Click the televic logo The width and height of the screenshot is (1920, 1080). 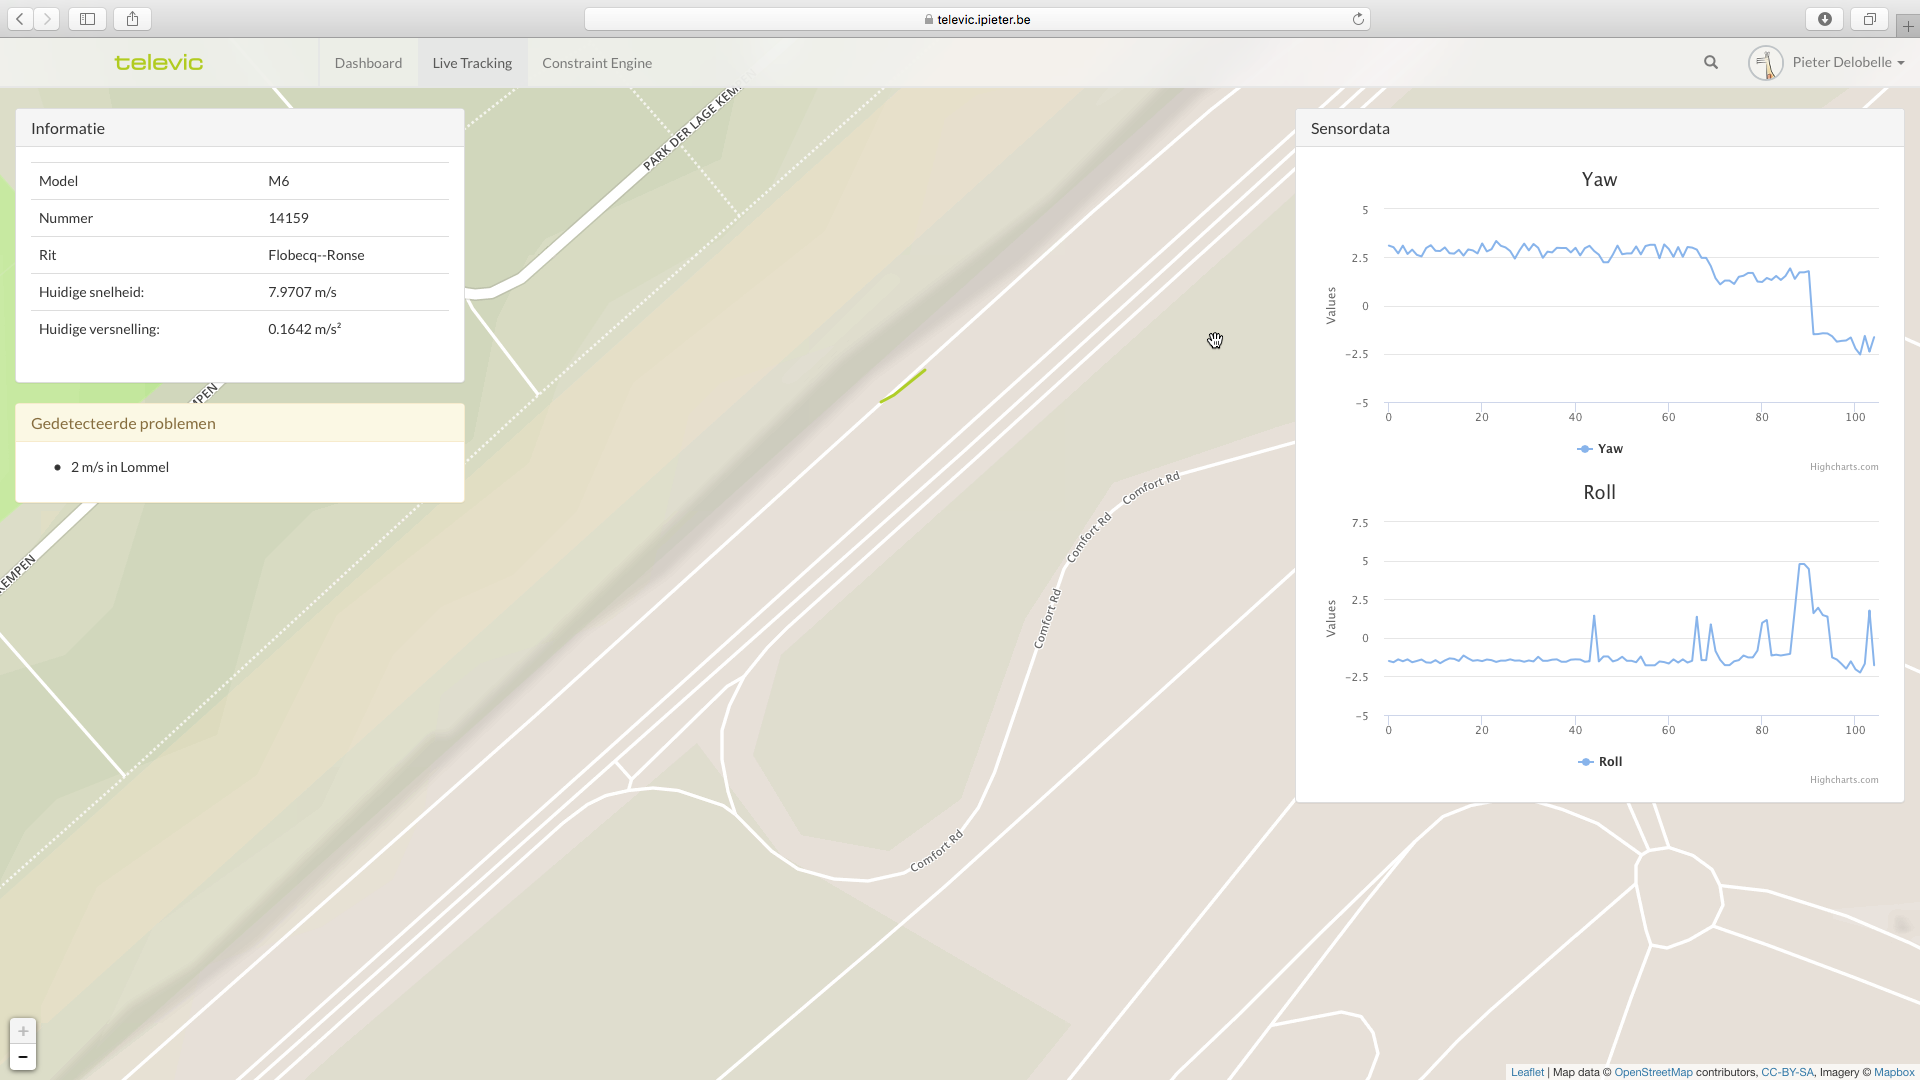pyautogui.click(x=159, y=63)
